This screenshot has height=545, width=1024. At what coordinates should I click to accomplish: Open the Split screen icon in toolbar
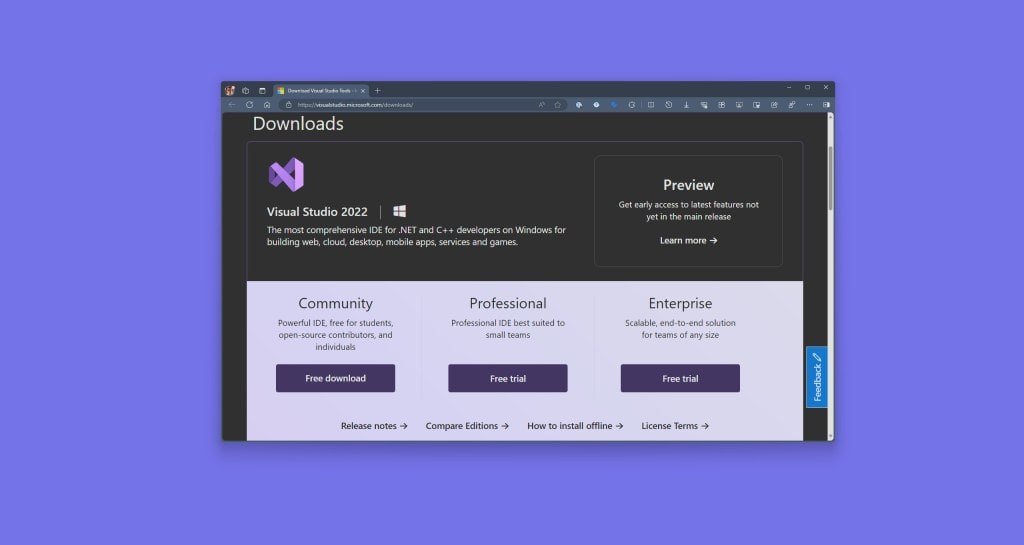(x=650, y=104)
